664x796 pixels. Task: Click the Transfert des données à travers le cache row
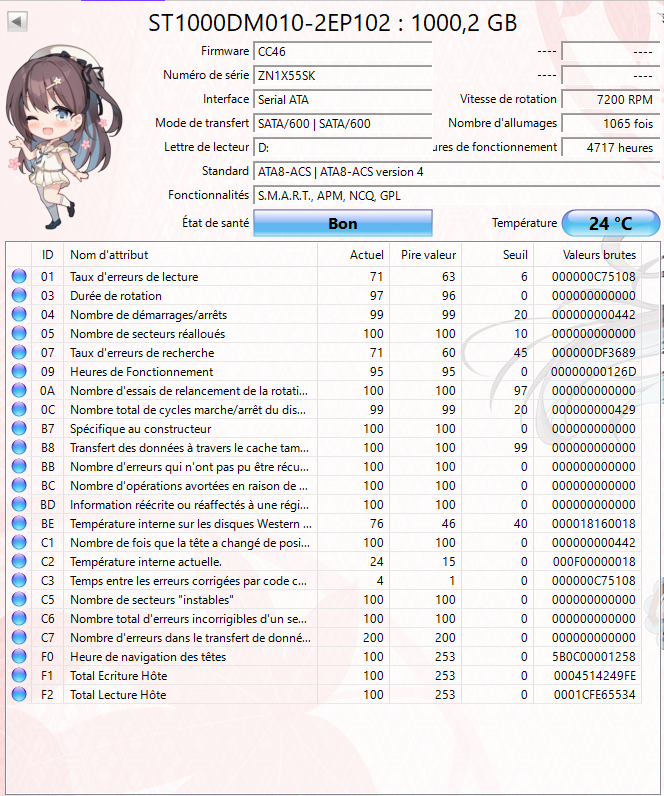click(x=324, y=447)
